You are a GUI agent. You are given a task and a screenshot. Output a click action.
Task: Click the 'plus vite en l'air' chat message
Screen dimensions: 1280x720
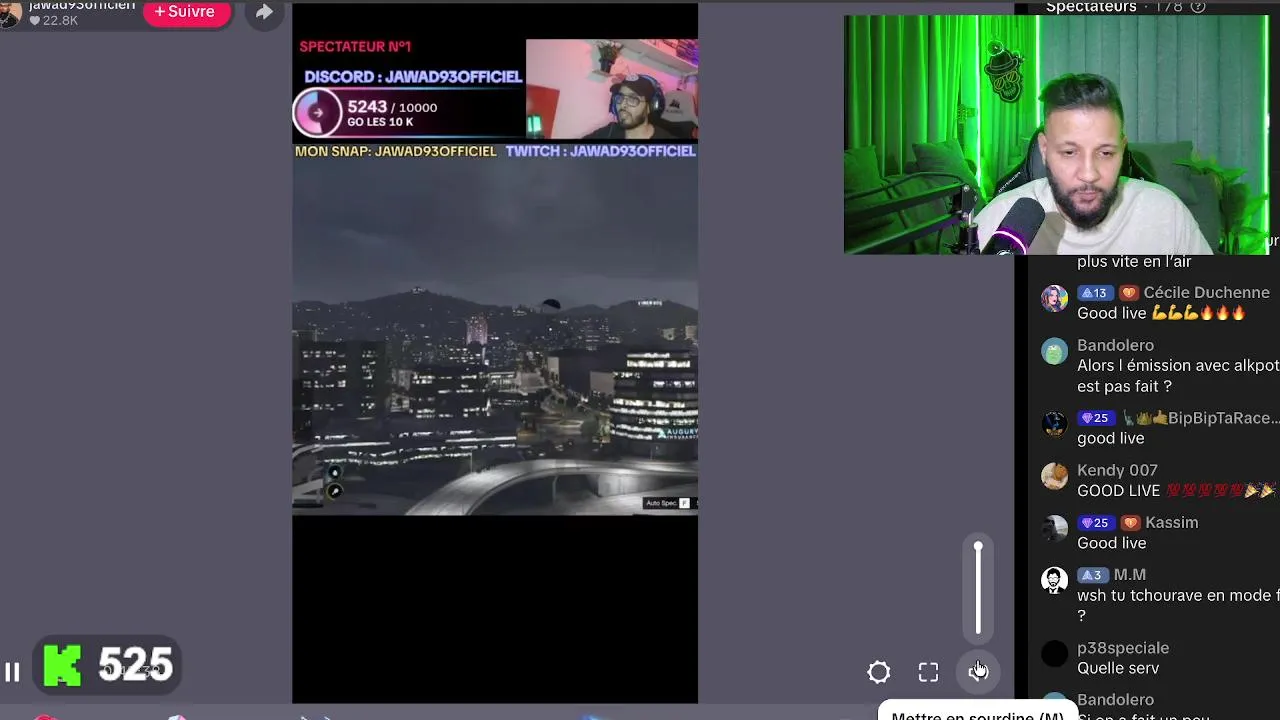(x=1134, y=262)
